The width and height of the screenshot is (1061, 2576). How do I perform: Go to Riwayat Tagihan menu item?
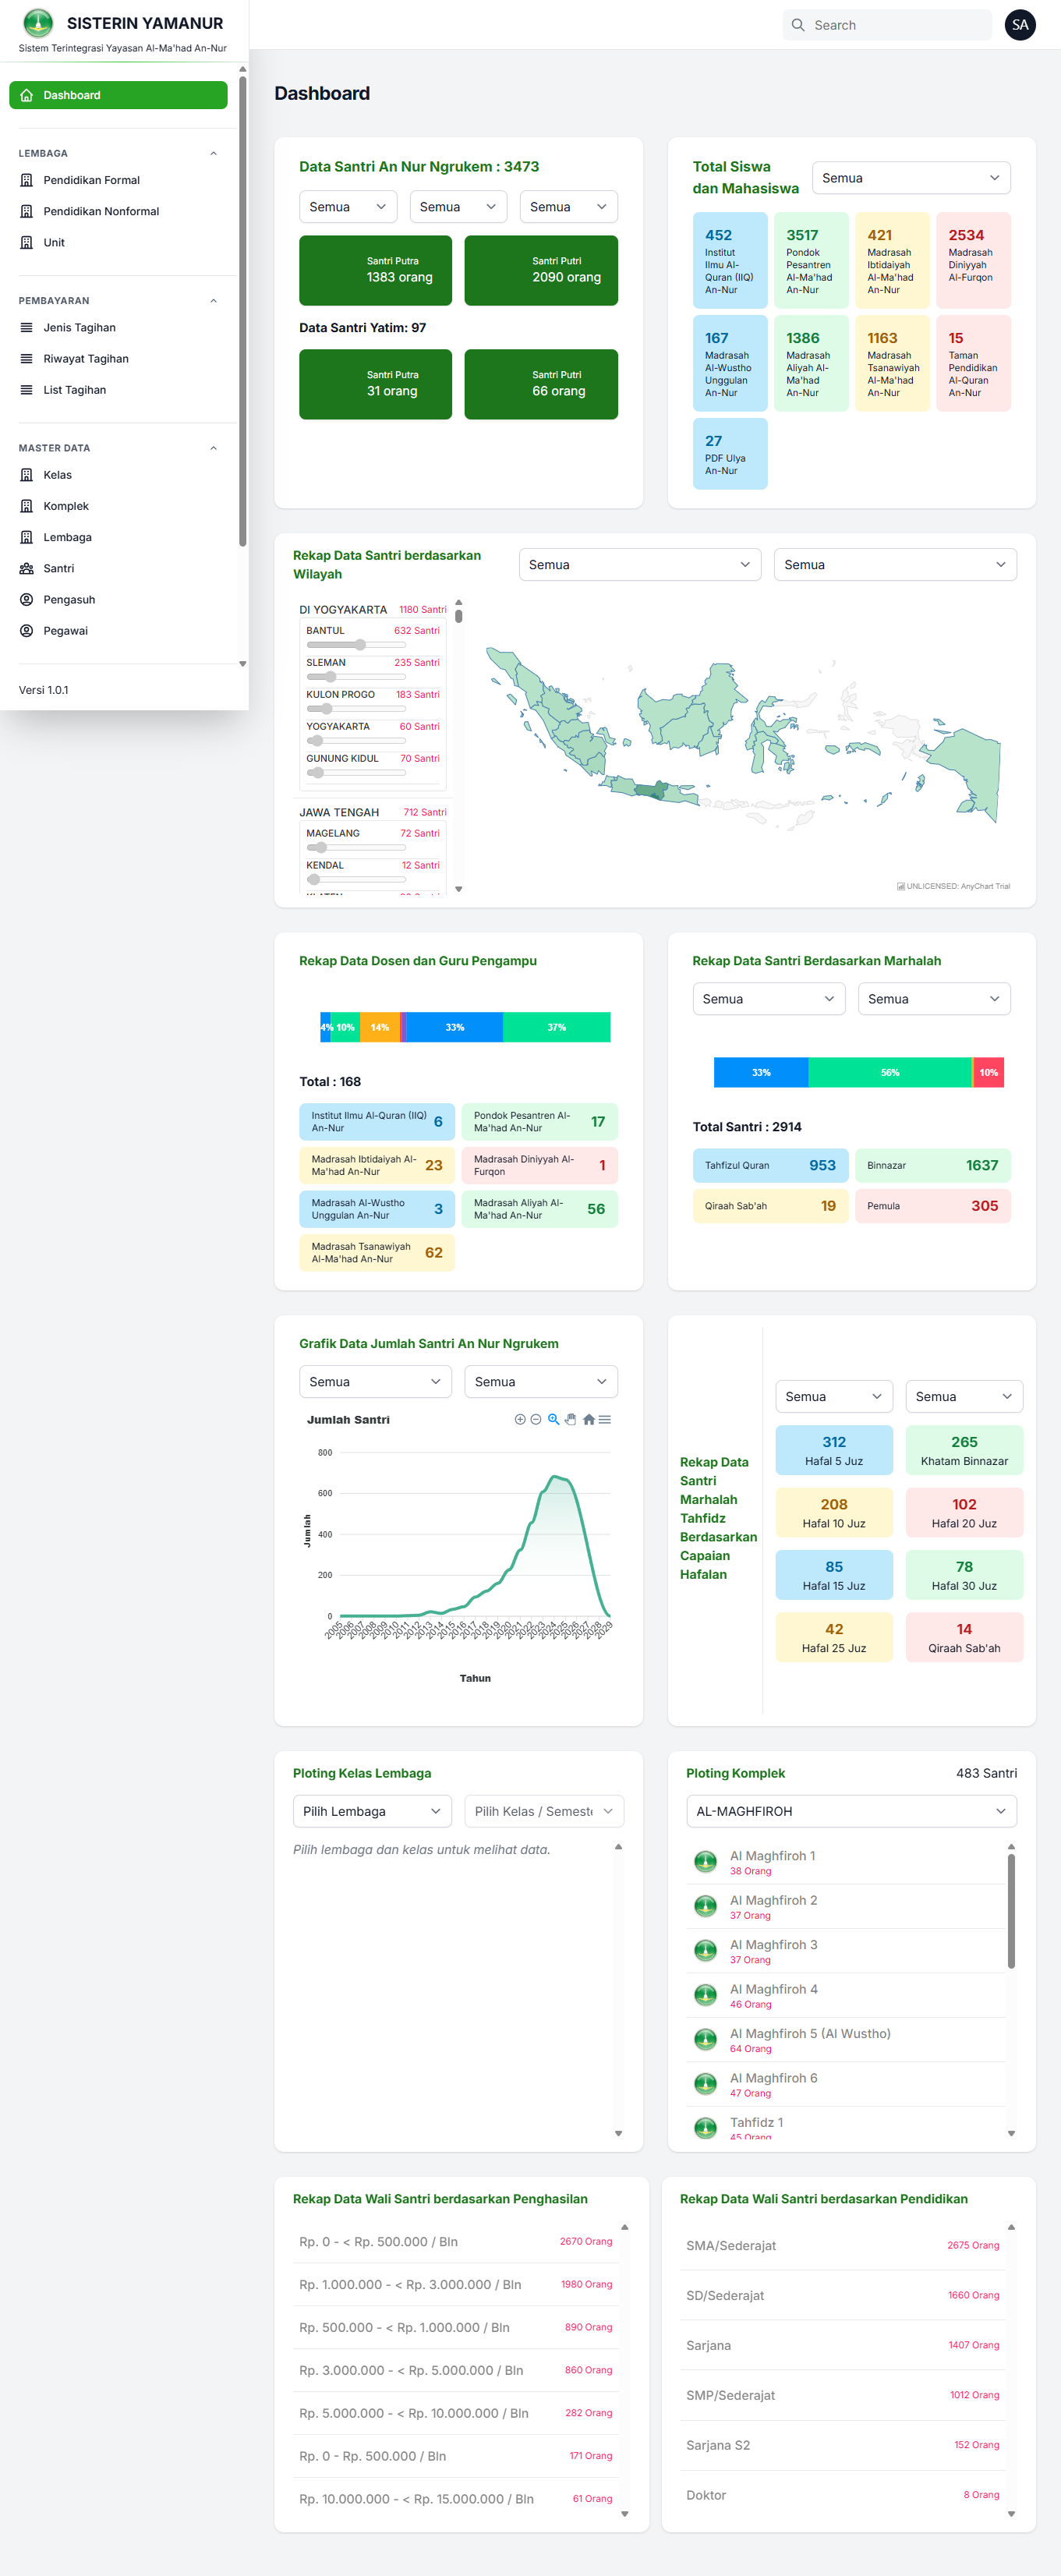click(x=85, y=359)
